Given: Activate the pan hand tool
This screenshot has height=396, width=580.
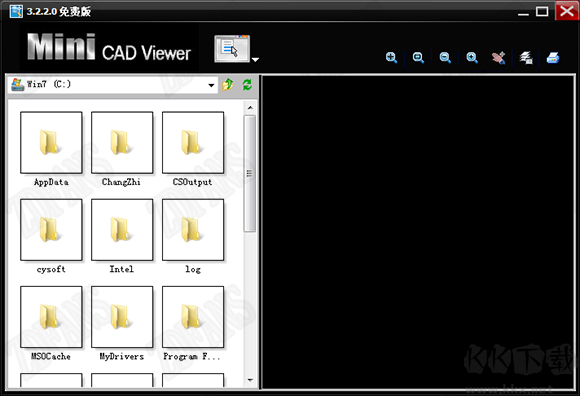Looking at the screenshot, I should (x=499, y=58).
